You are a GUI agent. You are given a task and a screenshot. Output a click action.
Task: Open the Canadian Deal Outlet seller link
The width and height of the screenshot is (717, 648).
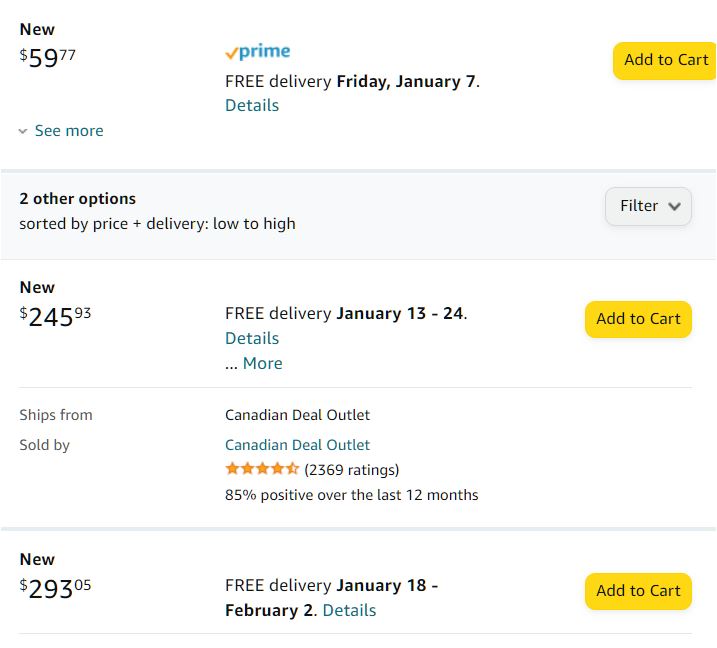(x=297, y=445)
